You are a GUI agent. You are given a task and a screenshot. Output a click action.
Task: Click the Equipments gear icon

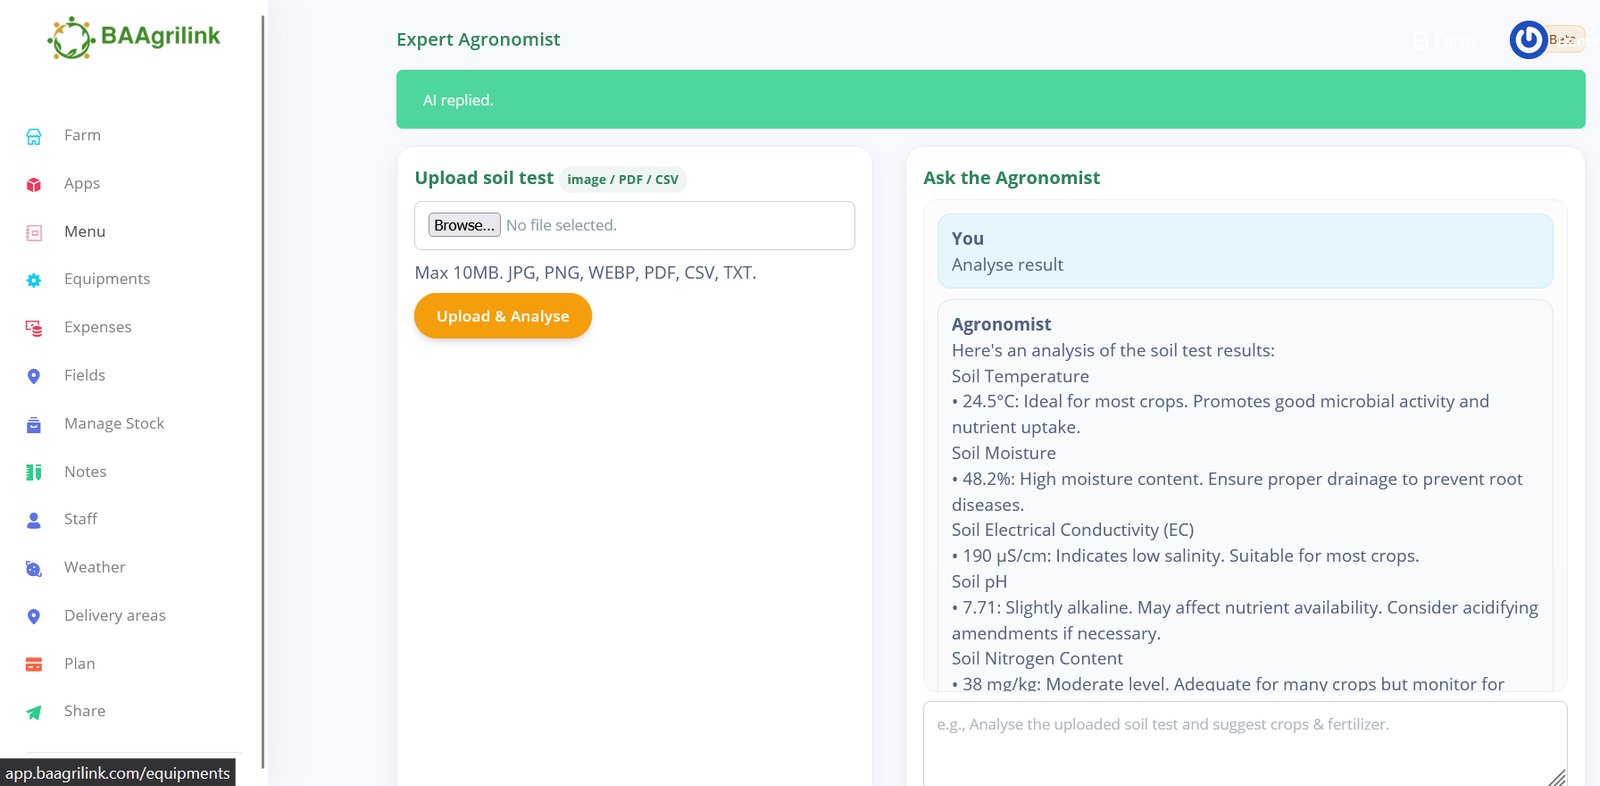(x=33, y=280)
